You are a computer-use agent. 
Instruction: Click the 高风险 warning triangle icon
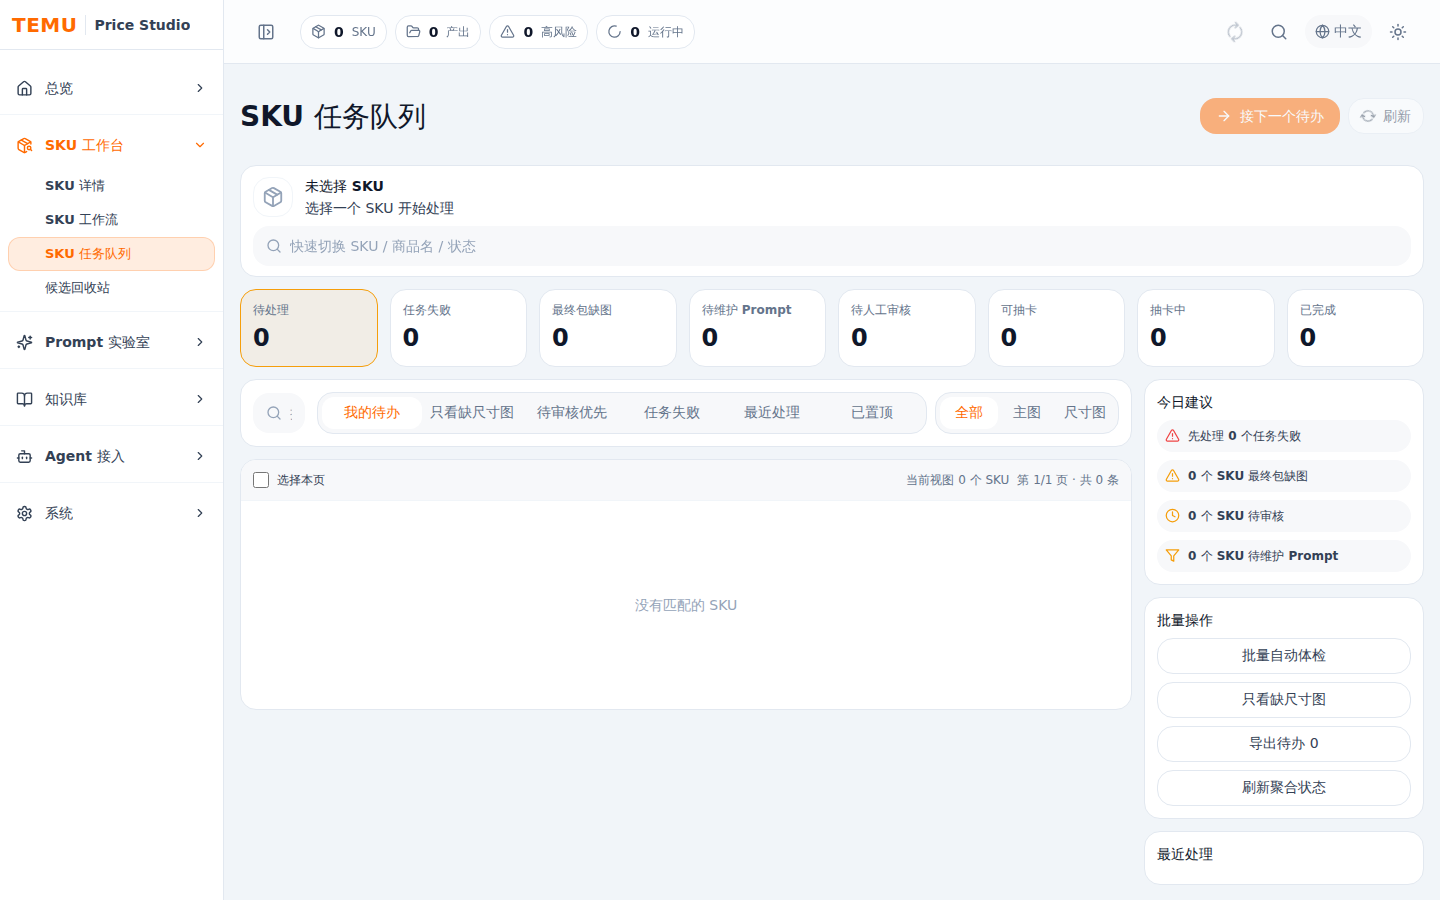point(508,32)
